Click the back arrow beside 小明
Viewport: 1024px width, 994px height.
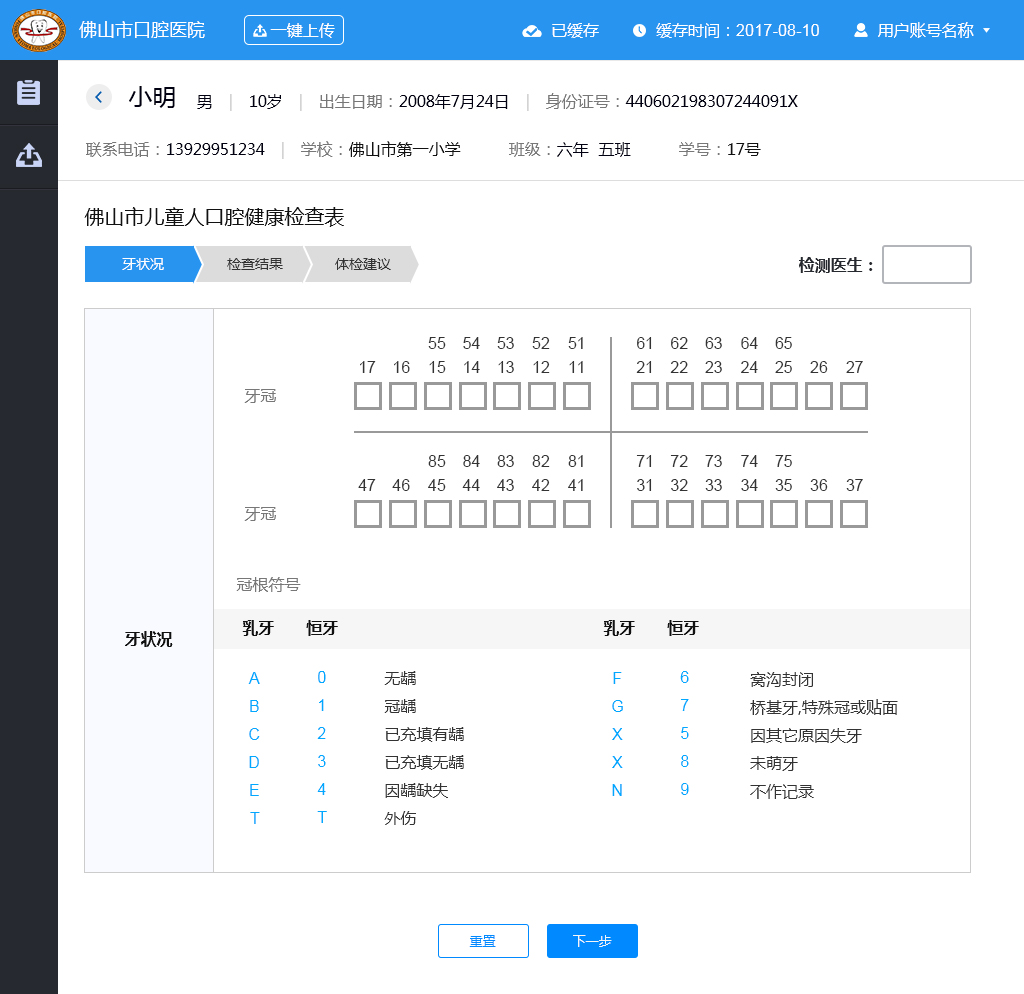99,97
